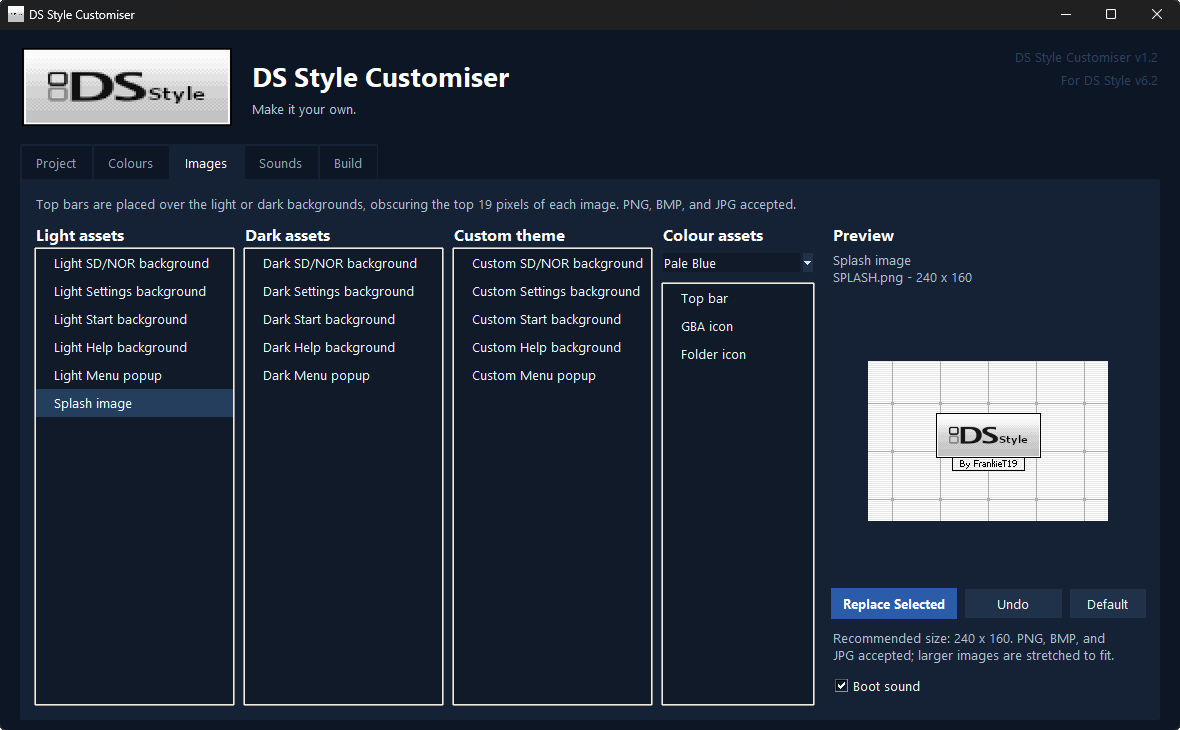The width and height of the screenshot is (1180, 730).
Task: Click the DS Style logo in header
Action: [x=127, y=87]
